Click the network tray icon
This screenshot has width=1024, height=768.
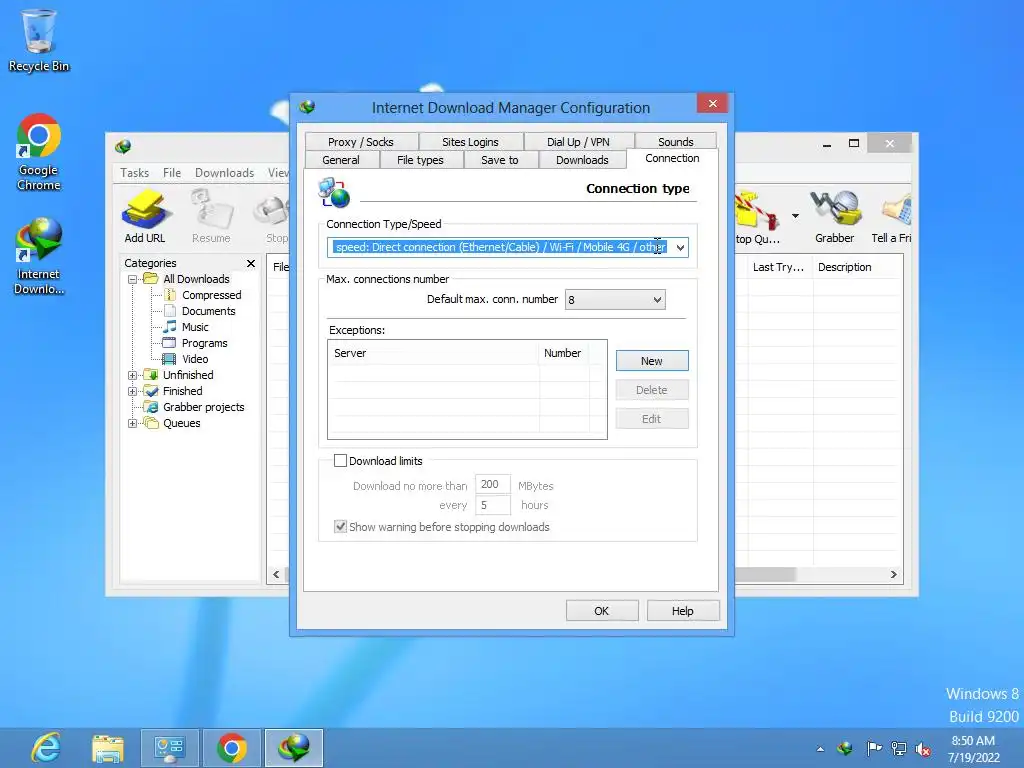click(899, 748)
